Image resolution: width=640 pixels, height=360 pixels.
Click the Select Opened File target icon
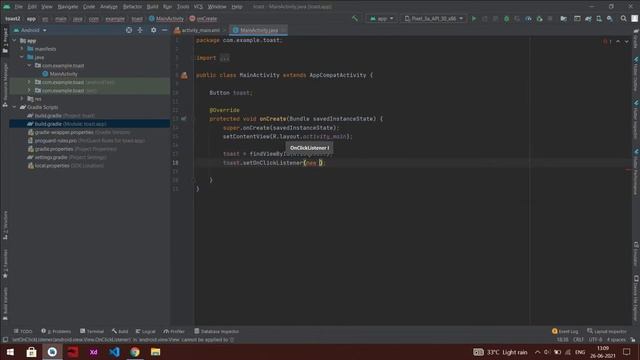(129, 30)
